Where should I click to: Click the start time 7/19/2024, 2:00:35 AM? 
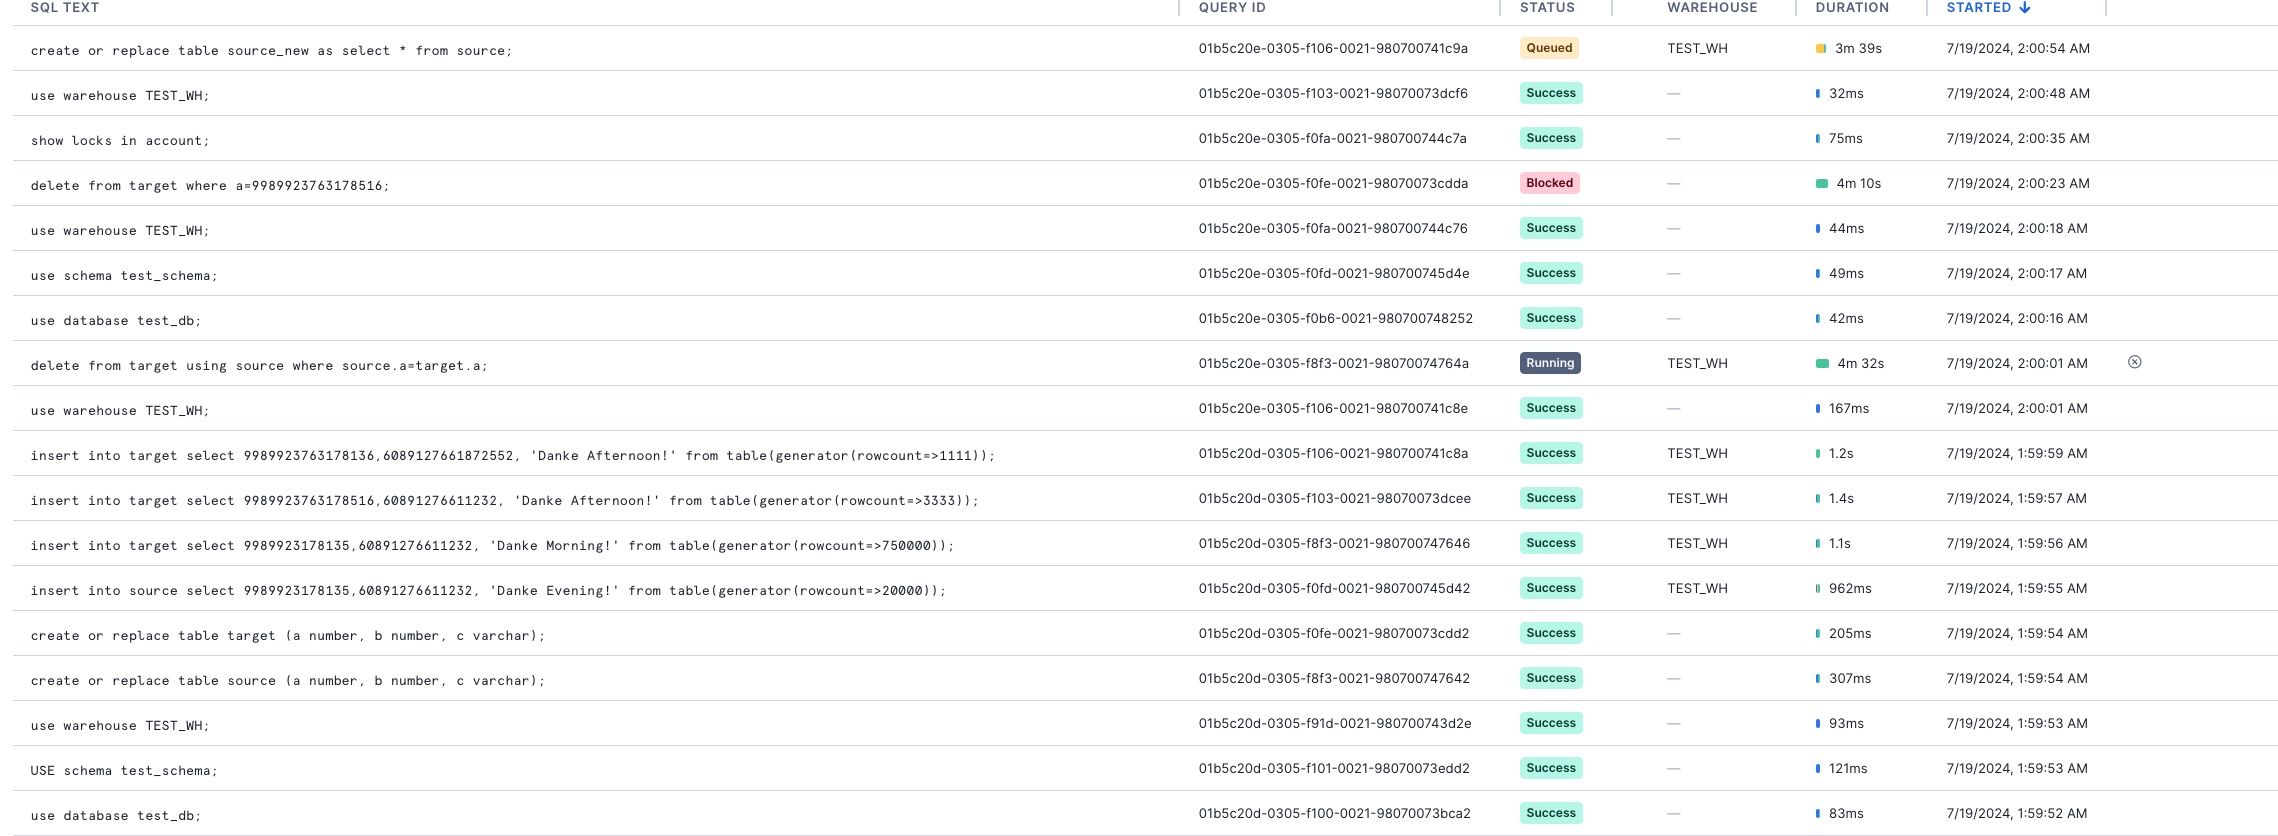2018,138
